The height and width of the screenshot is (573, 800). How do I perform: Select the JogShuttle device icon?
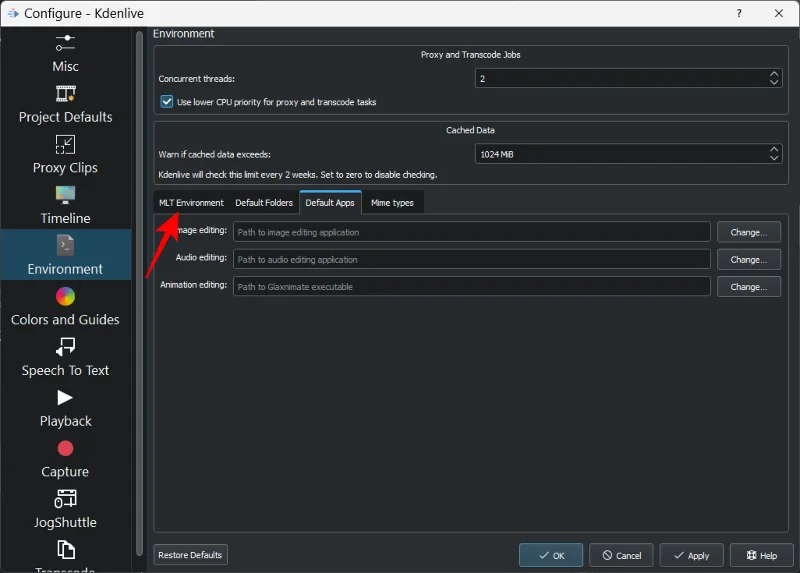[x=65, y=499]
